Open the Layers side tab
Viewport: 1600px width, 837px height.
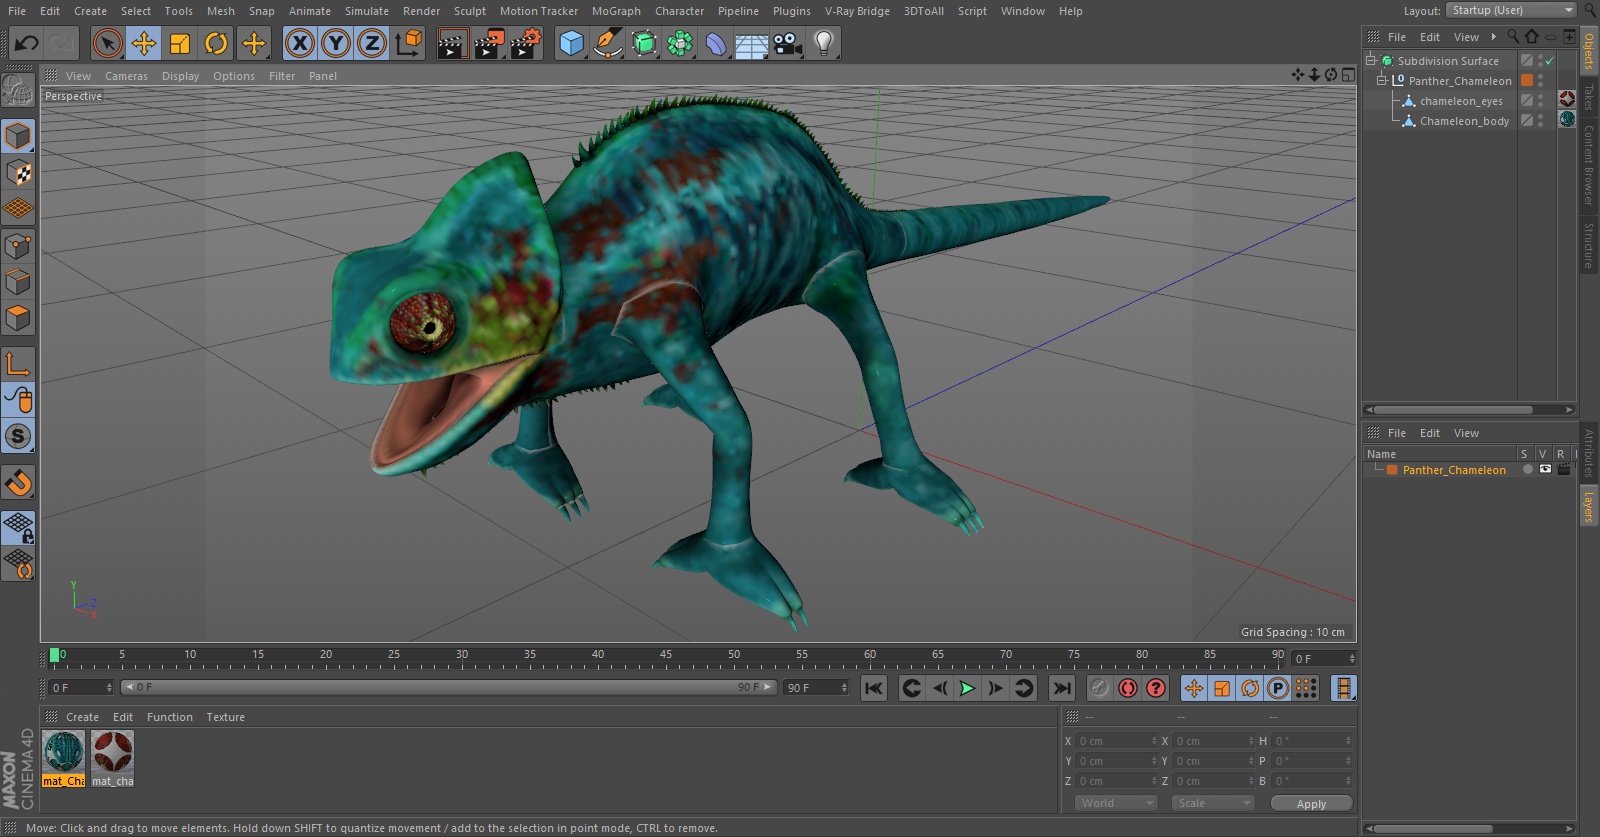pyautogui.click(x=1588, y=508)
